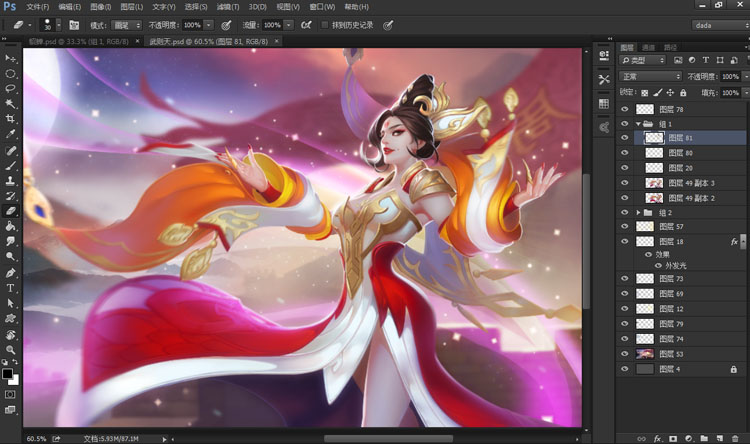Select the Elliptical Marquee tool

coord(10,74)
